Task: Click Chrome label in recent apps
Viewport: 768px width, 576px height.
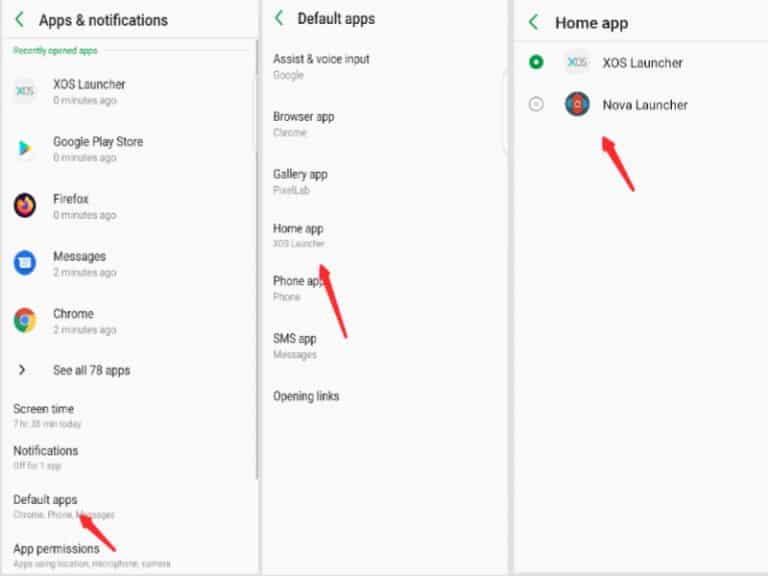Action: pos(73,313)
